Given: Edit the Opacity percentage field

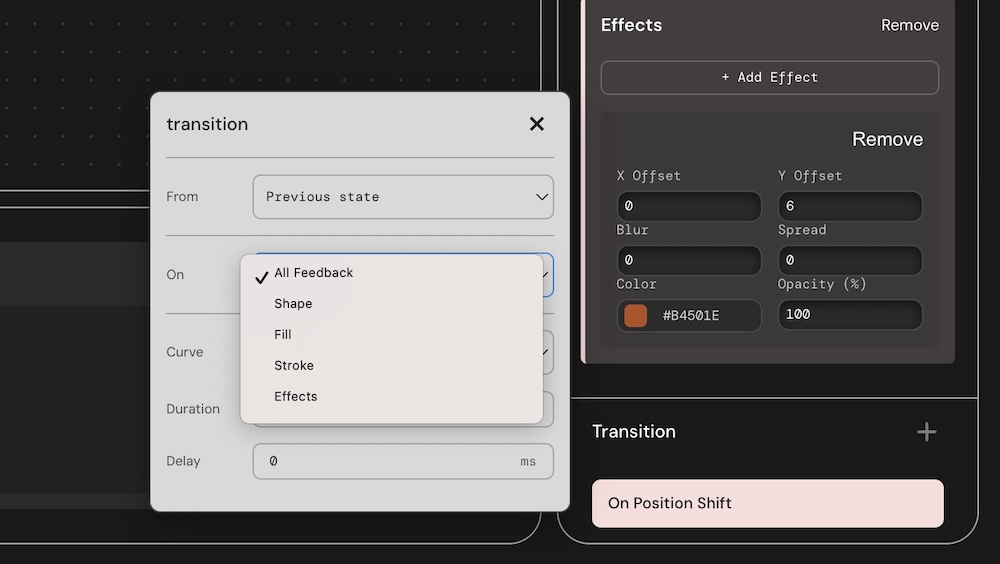Looking at the screenshot, I should [850, 315].
